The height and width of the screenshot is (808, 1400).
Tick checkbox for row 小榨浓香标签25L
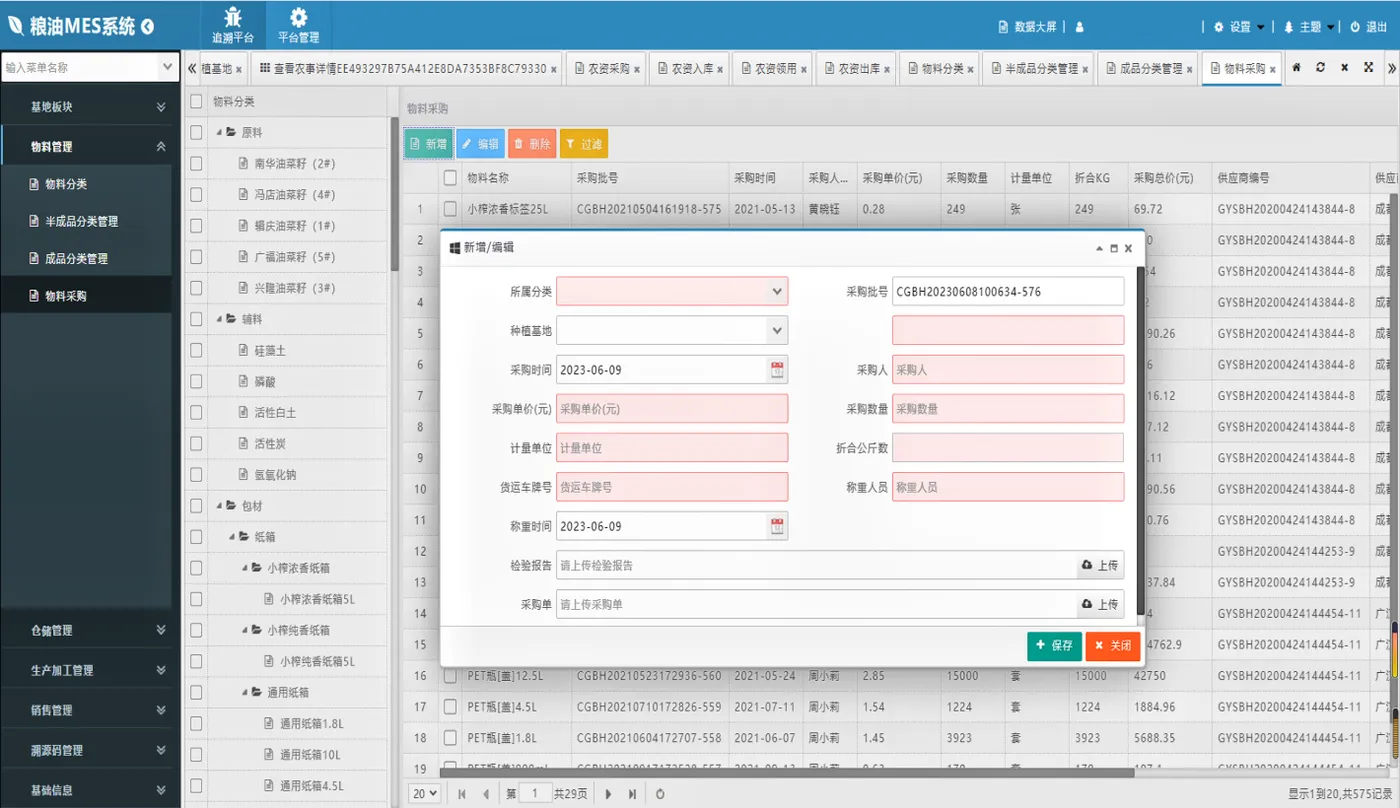(450, 209)
